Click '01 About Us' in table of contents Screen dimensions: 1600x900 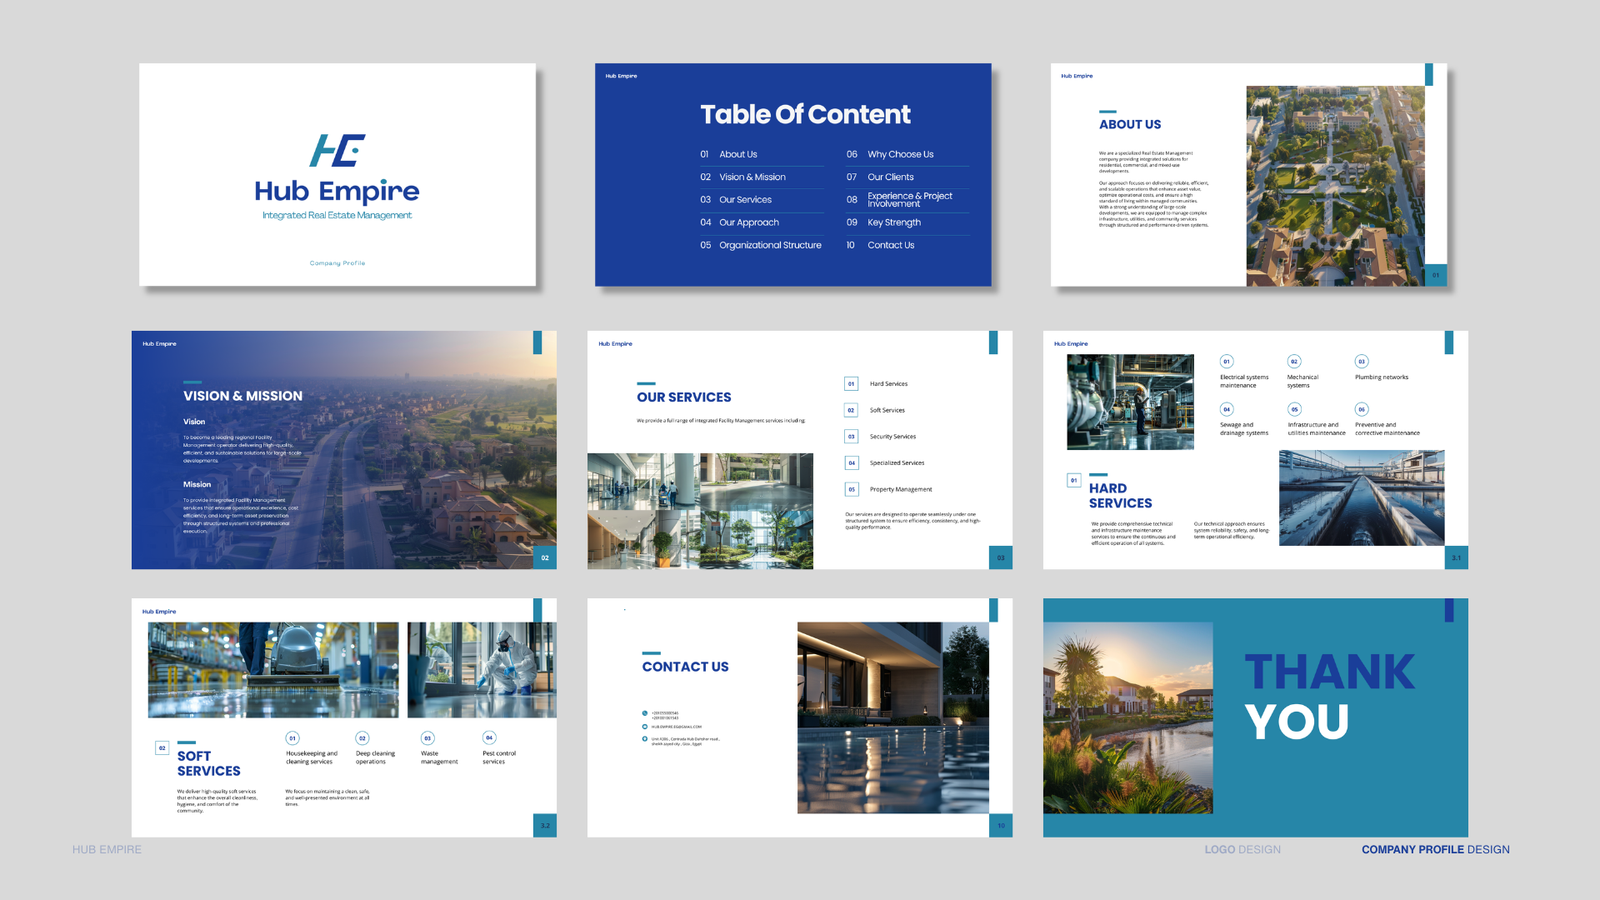[728, 154]
